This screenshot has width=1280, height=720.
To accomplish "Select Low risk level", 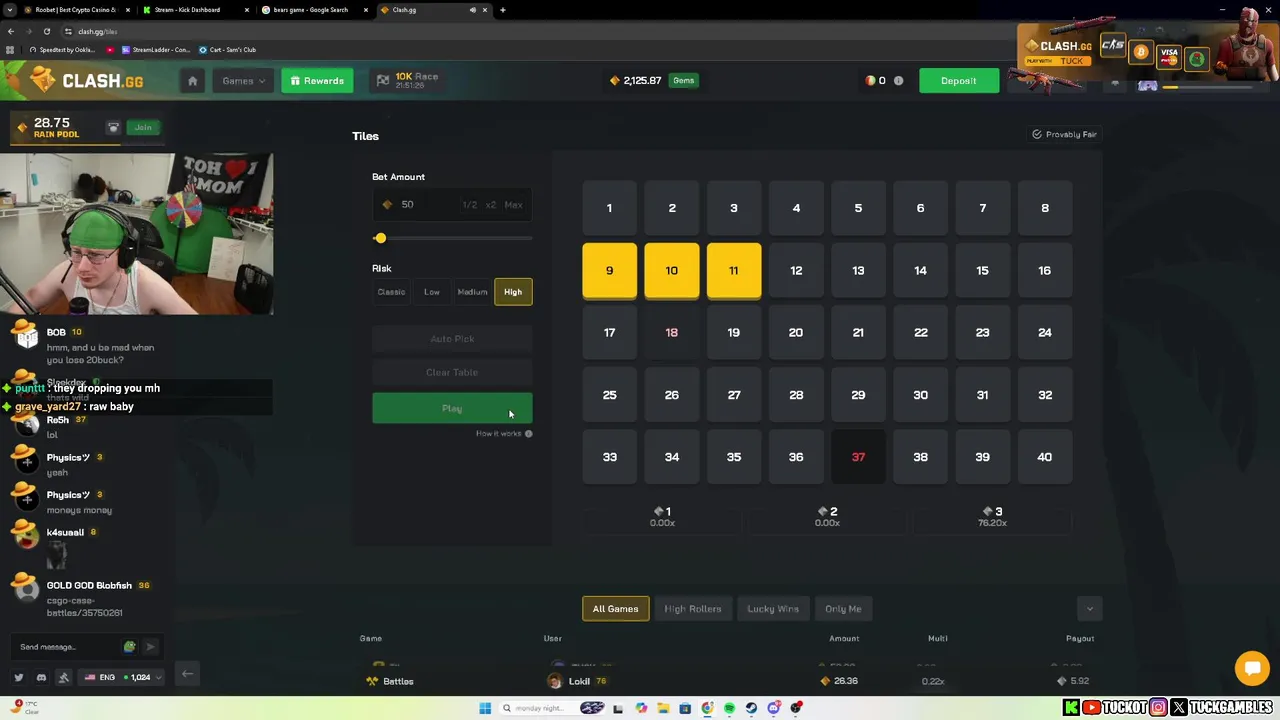I will tap(432, 292).
